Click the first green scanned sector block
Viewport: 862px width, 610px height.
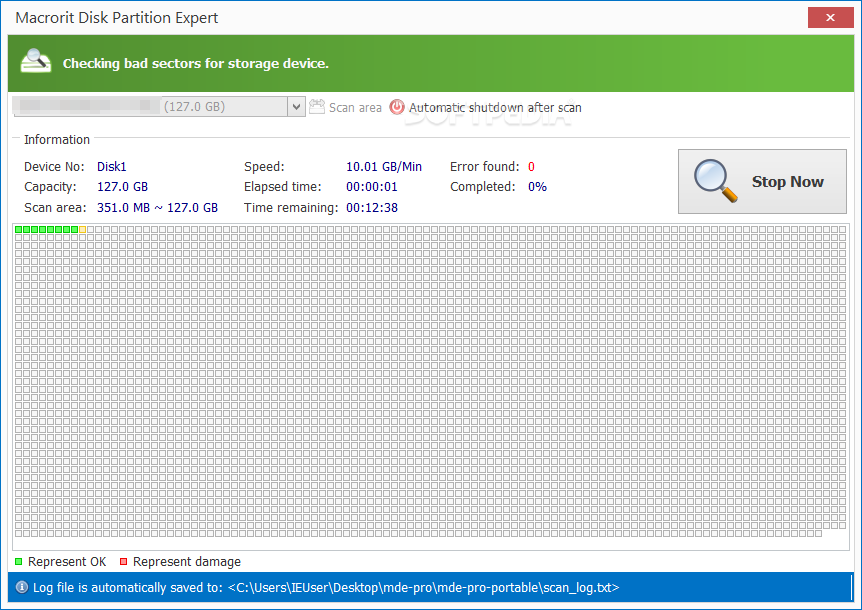19,229
